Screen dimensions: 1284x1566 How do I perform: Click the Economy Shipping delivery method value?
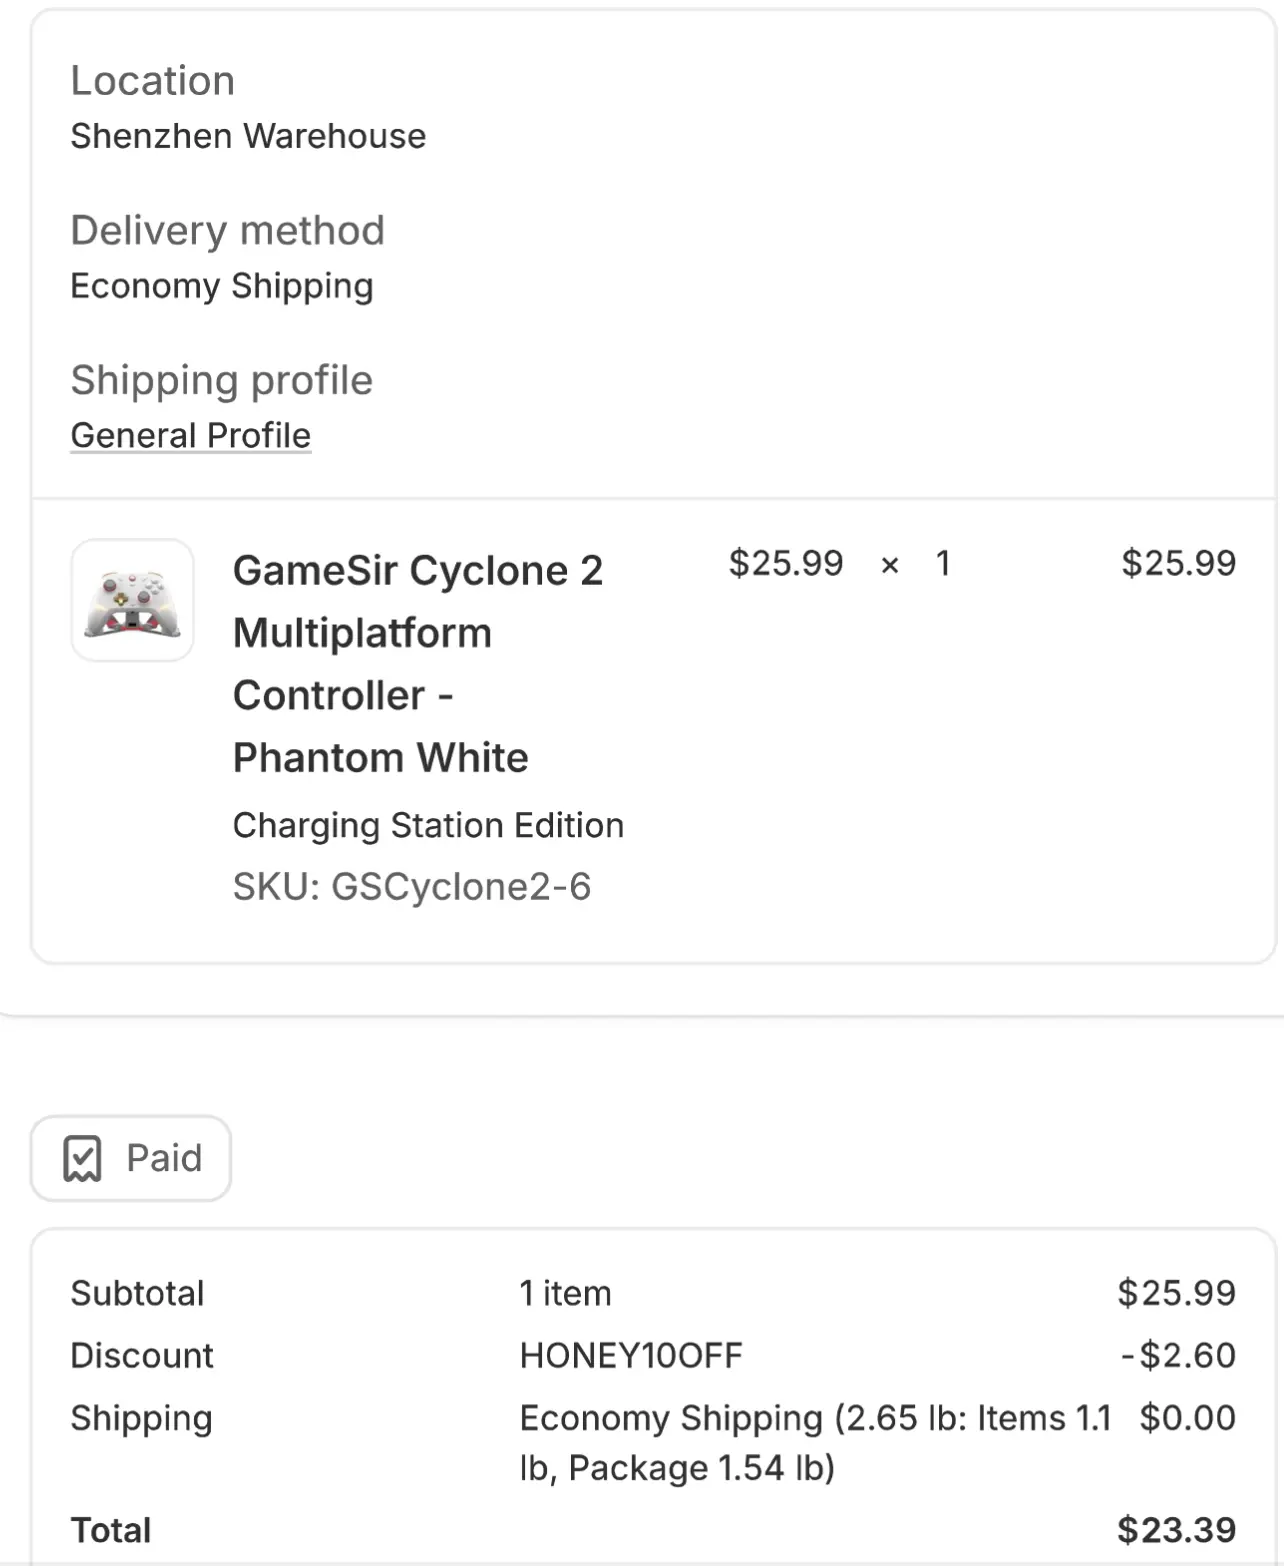tap(222, 286)
